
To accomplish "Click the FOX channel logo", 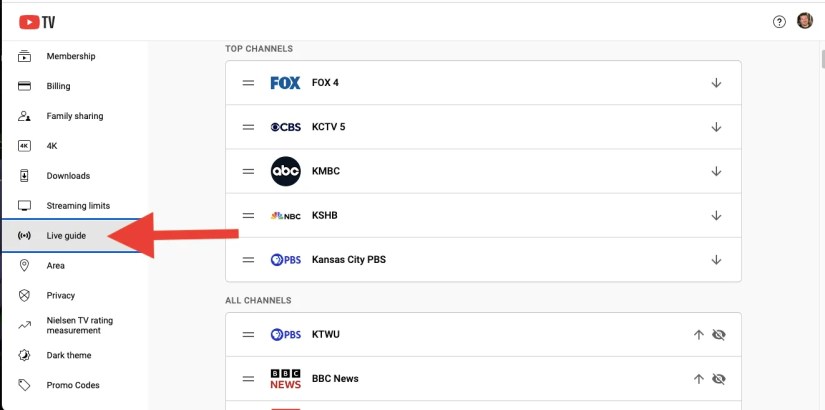I will (285, 83).
